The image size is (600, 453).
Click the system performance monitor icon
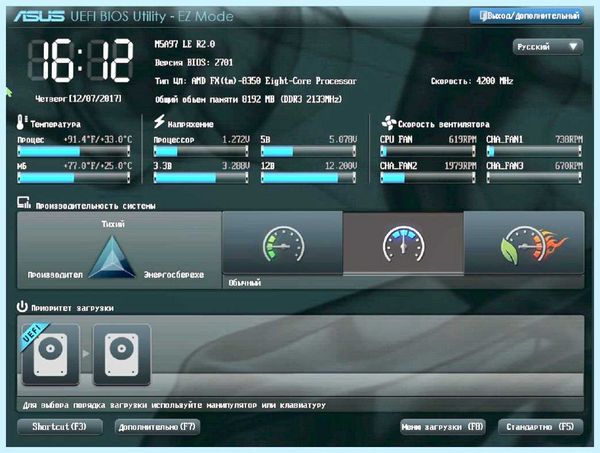point(24,203)
